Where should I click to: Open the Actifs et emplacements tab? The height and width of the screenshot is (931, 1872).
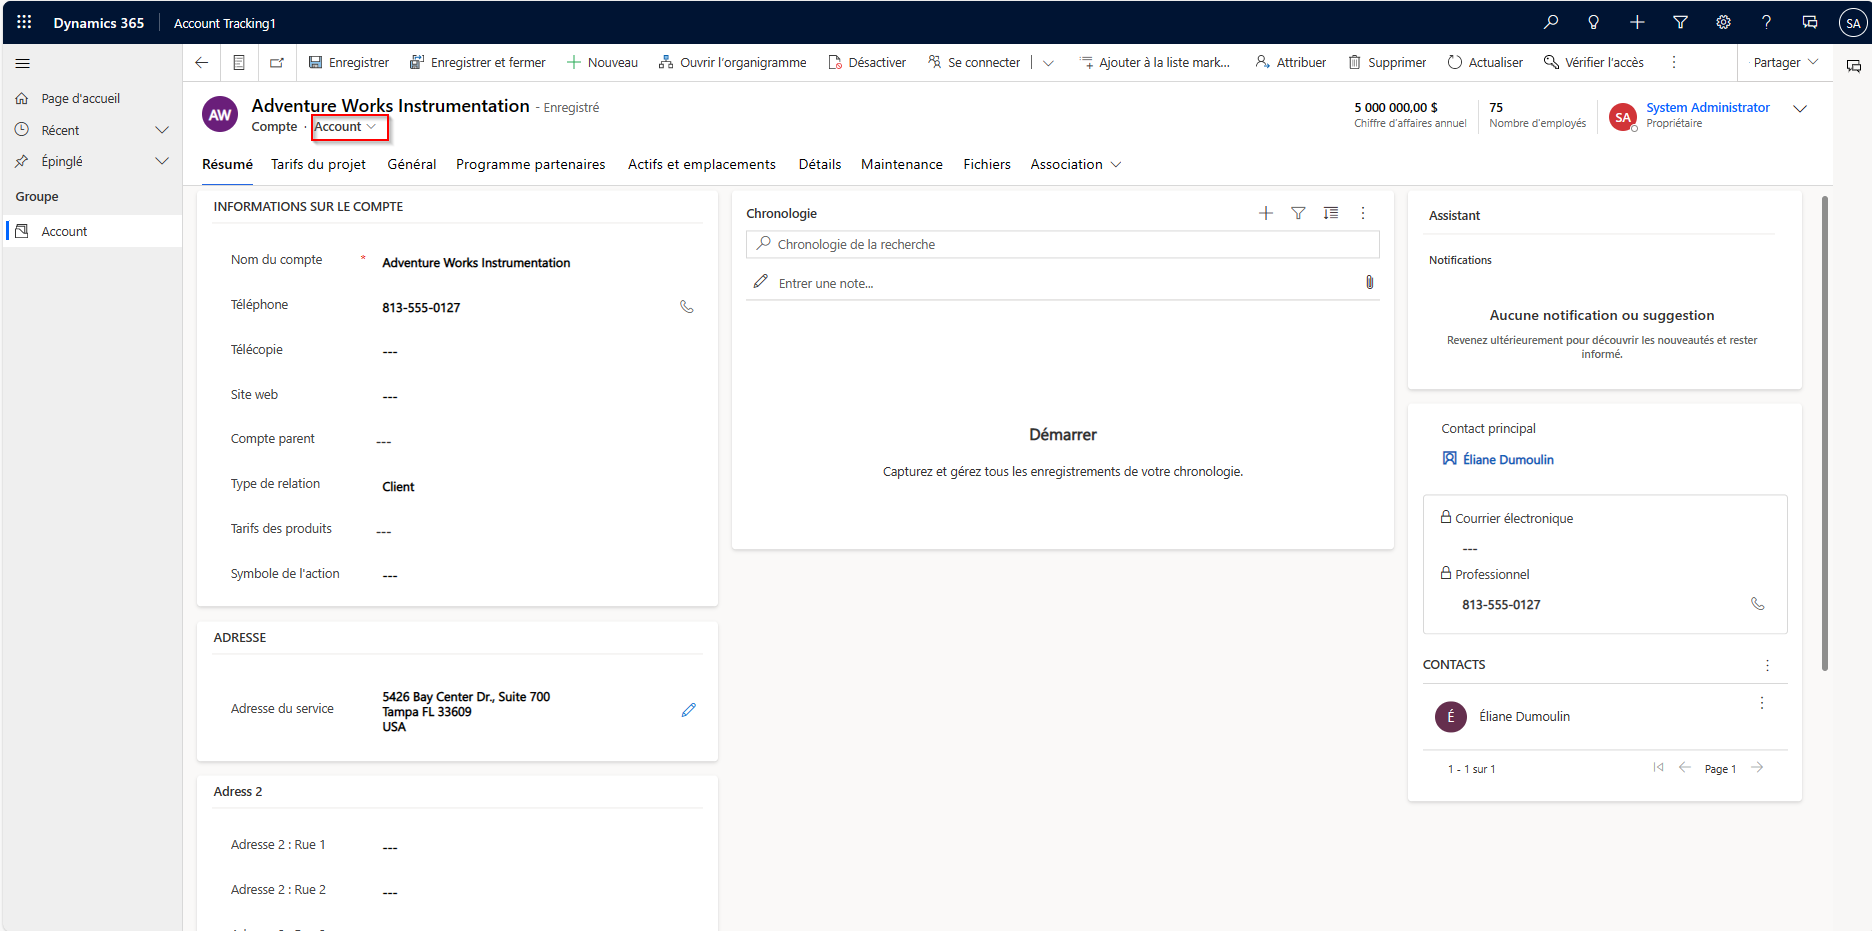[x=702, y=165]
